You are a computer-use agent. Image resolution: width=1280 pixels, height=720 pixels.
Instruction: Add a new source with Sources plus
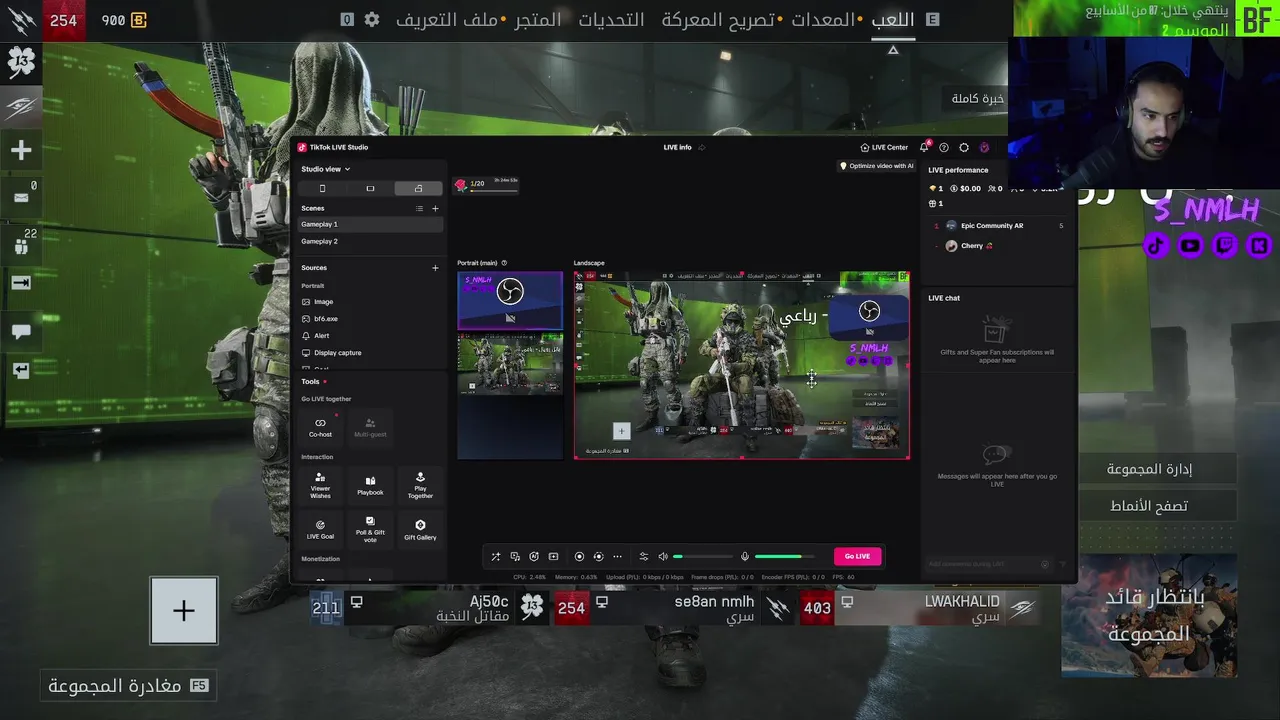coord(435,268)
